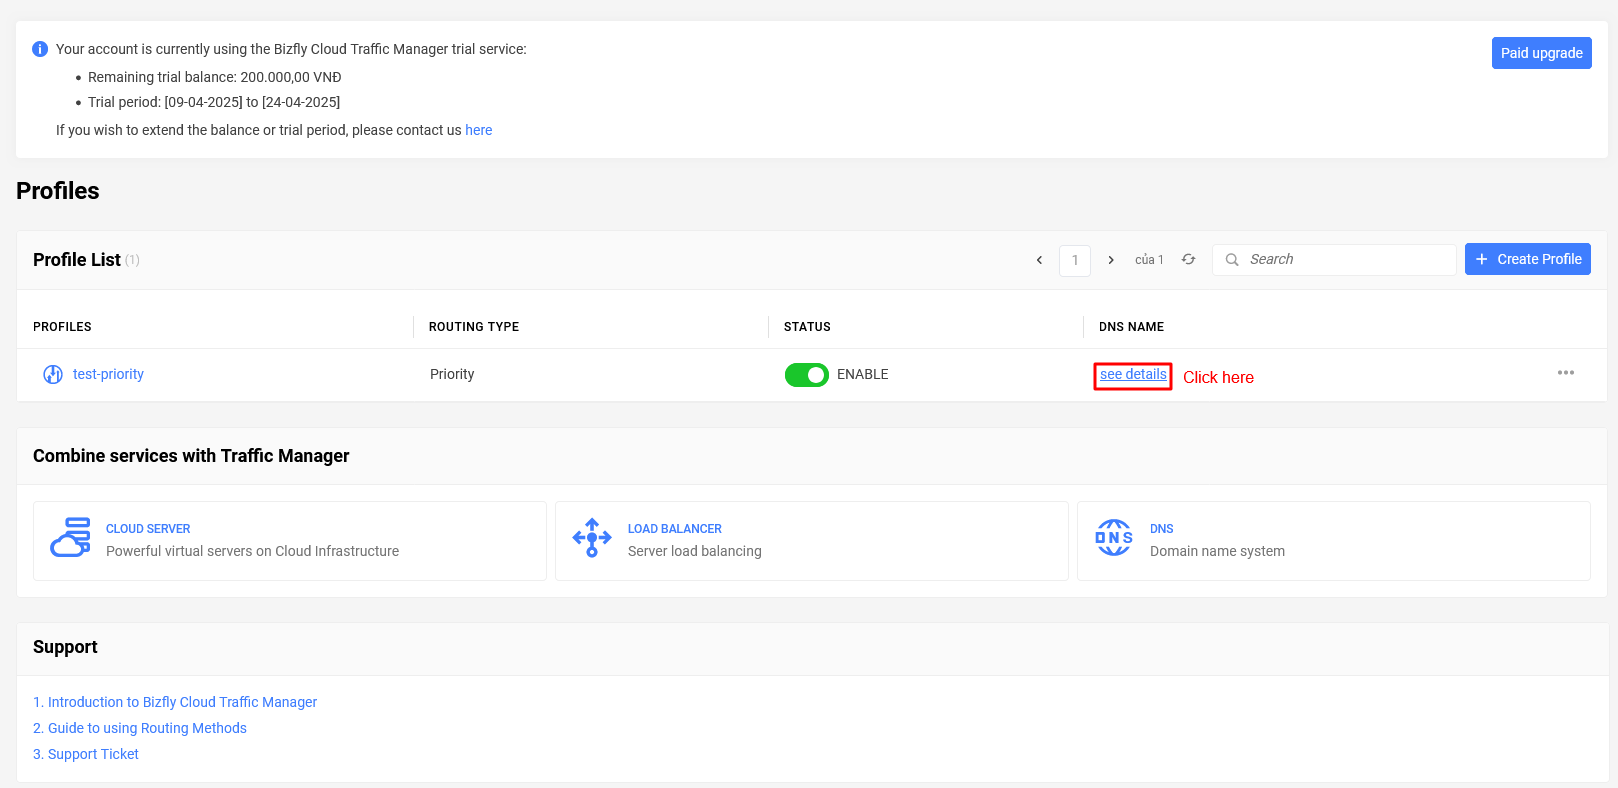Go to previous page with left chevron

(1039, 260)
